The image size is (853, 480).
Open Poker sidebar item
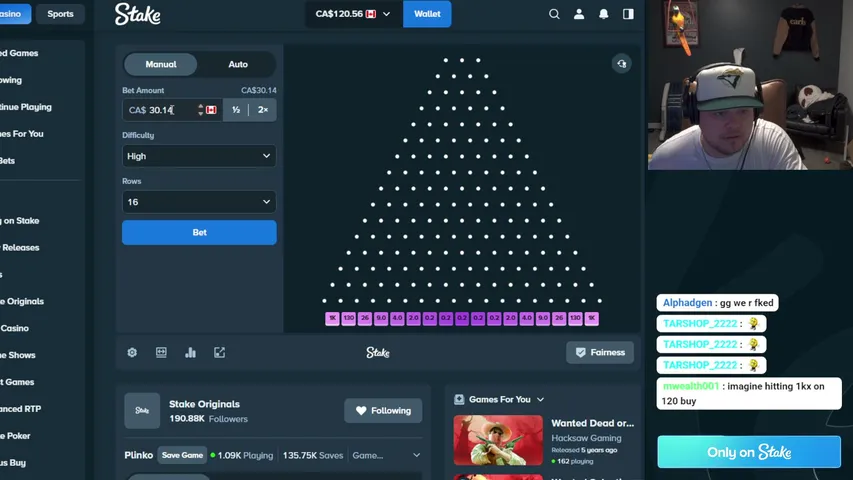(15, 435)
